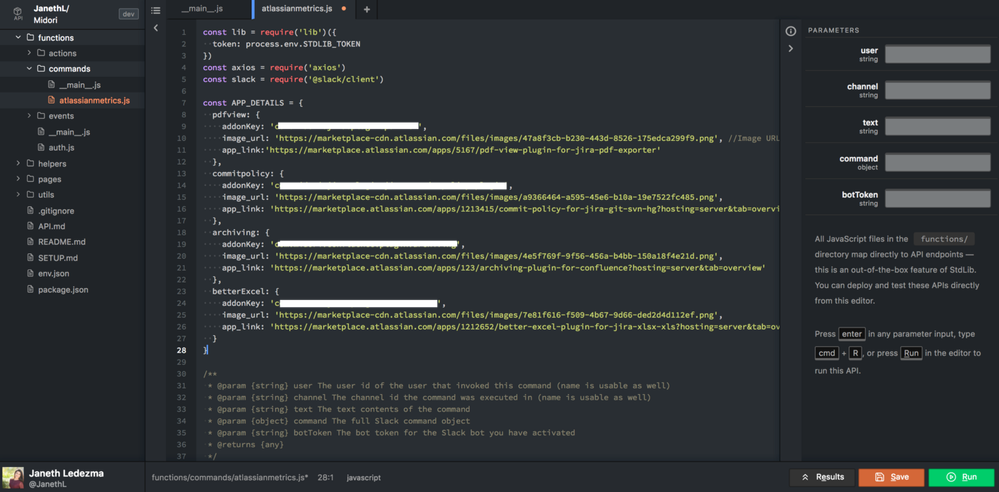
Task: Open atlassianmetrics.js in the file tree
Action: pyautogui.click(x=94, y=101)
